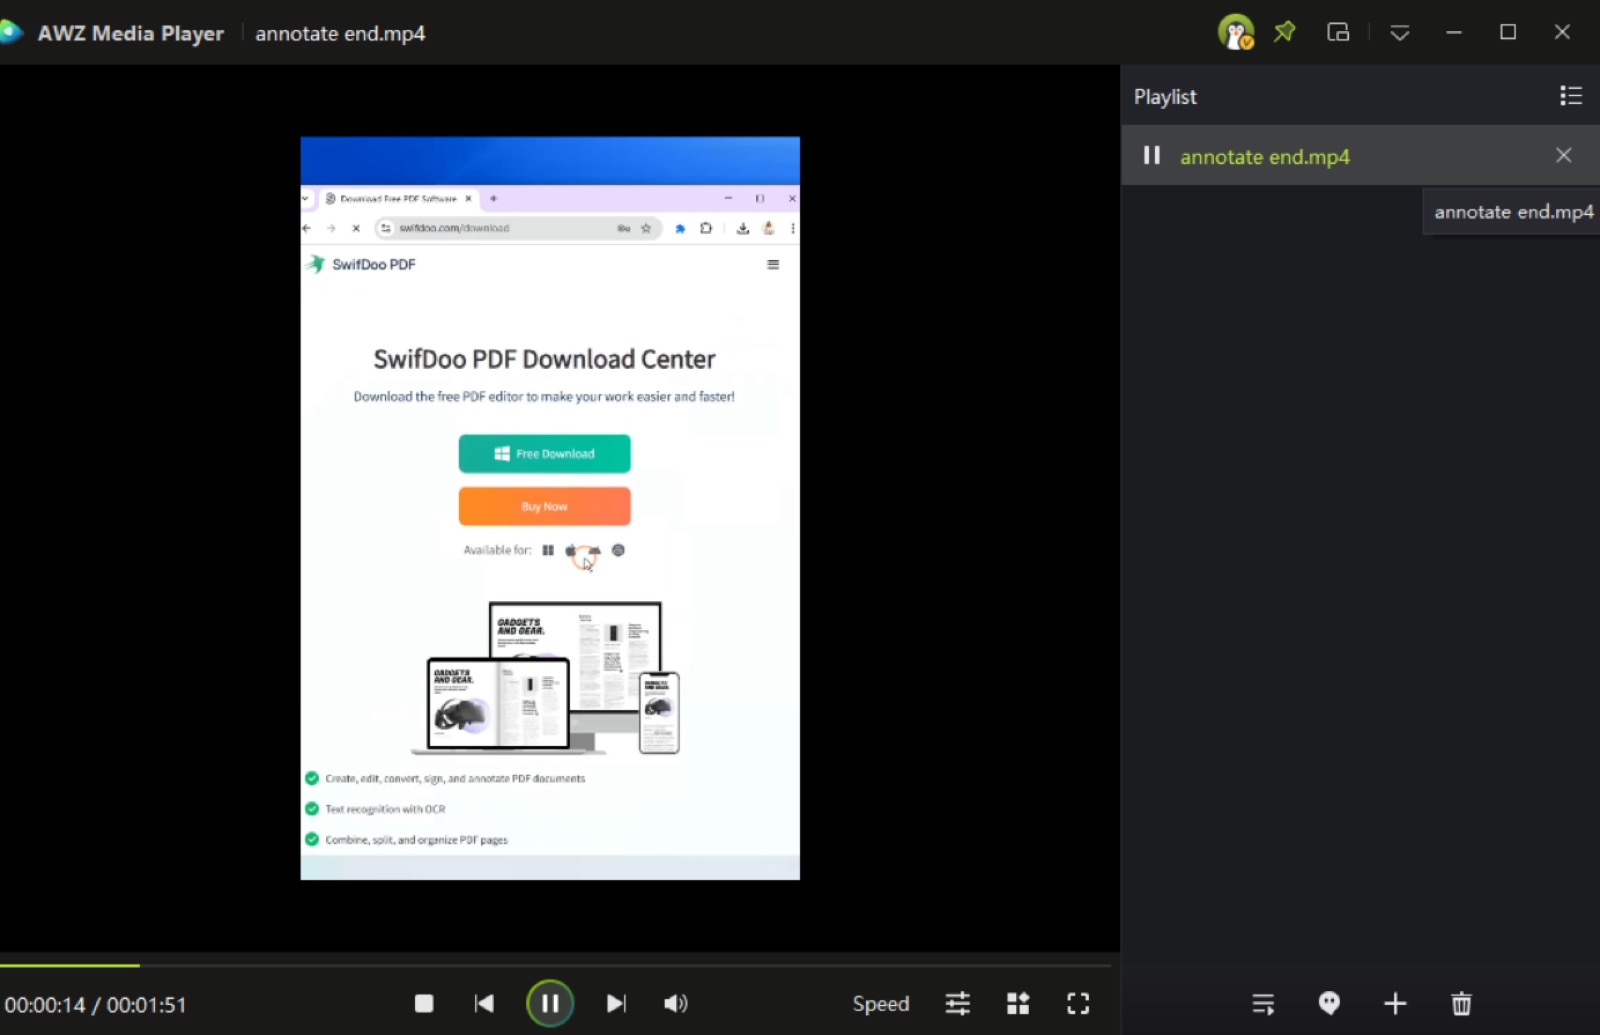Seek along the playback progress bar
This screenshot has height=1035, width=1600.
tap(555, 965)
